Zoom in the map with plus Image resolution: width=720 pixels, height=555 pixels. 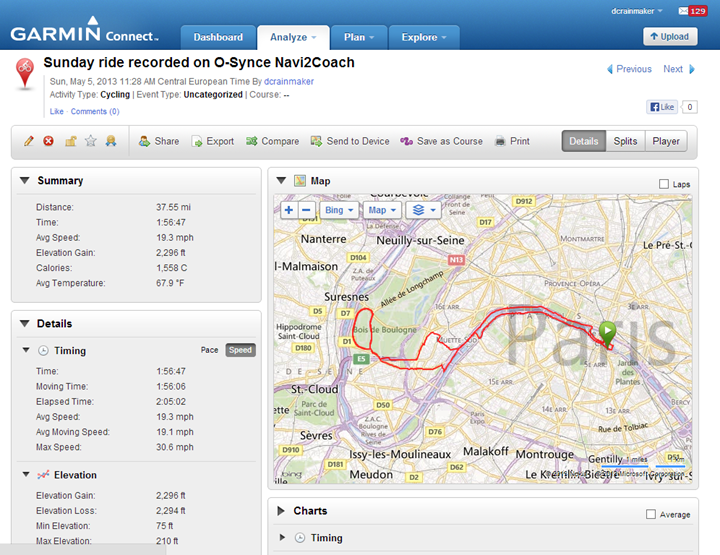[289, 210]
